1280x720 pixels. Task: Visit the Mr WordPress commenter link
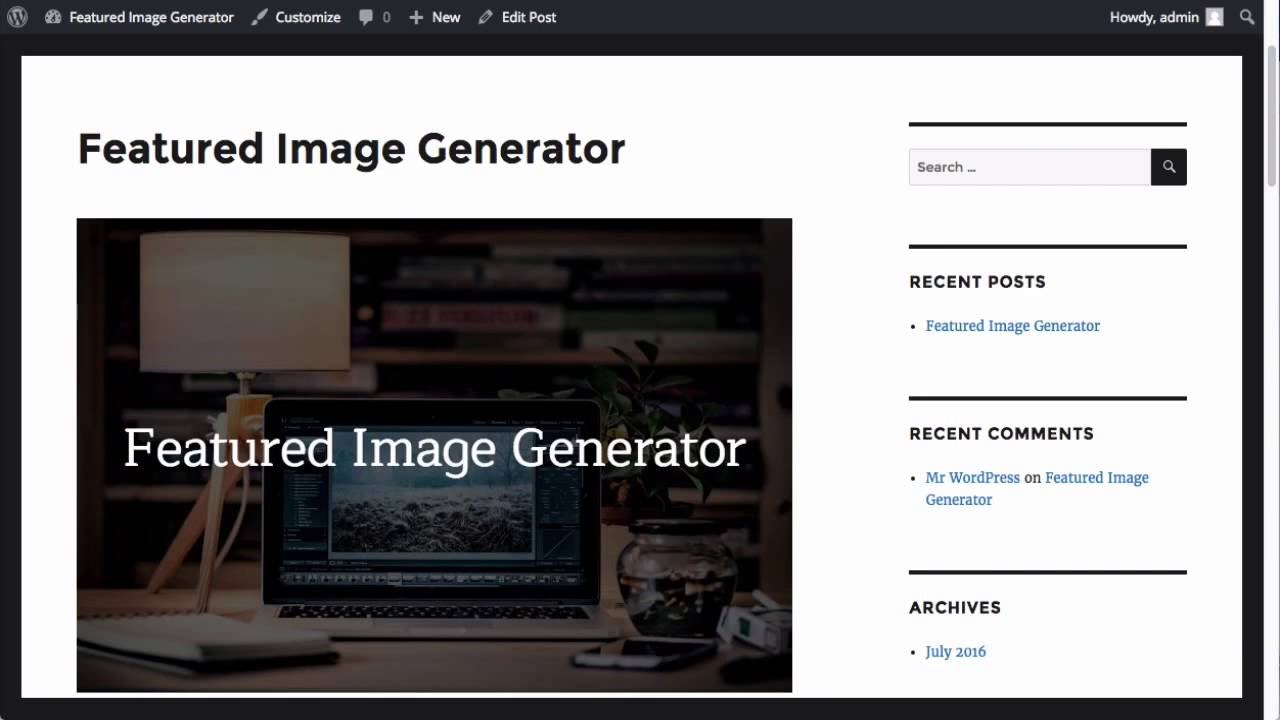(x=973, y=478)
